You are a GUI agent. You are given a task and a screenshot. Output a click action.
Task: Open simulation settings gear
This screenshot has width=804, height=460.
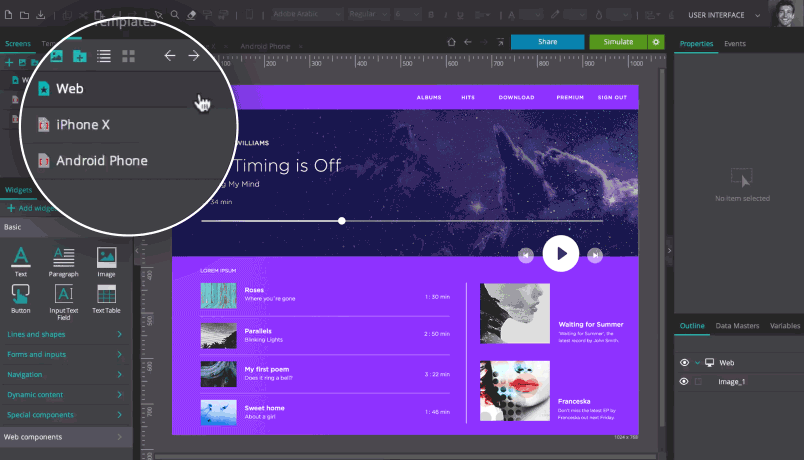[x=656, y=42]
